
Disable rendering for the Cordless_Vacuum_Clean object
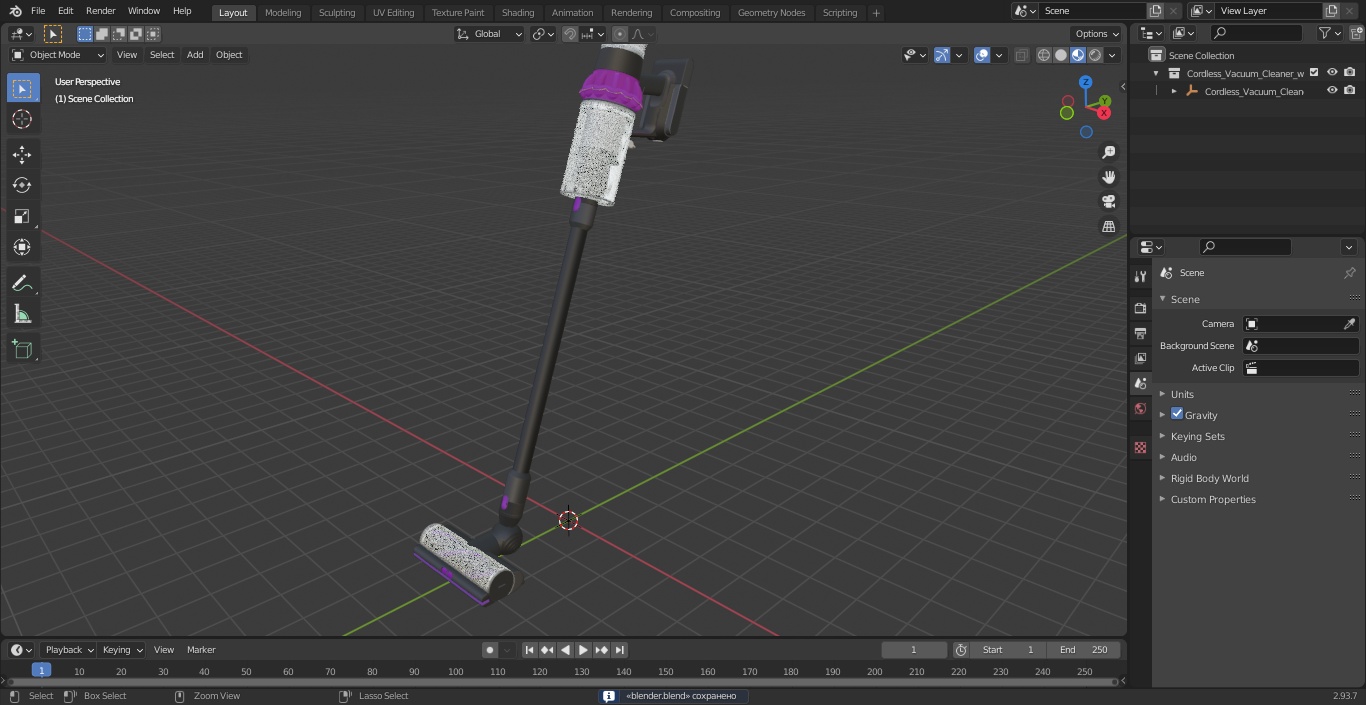point(1350,91)
